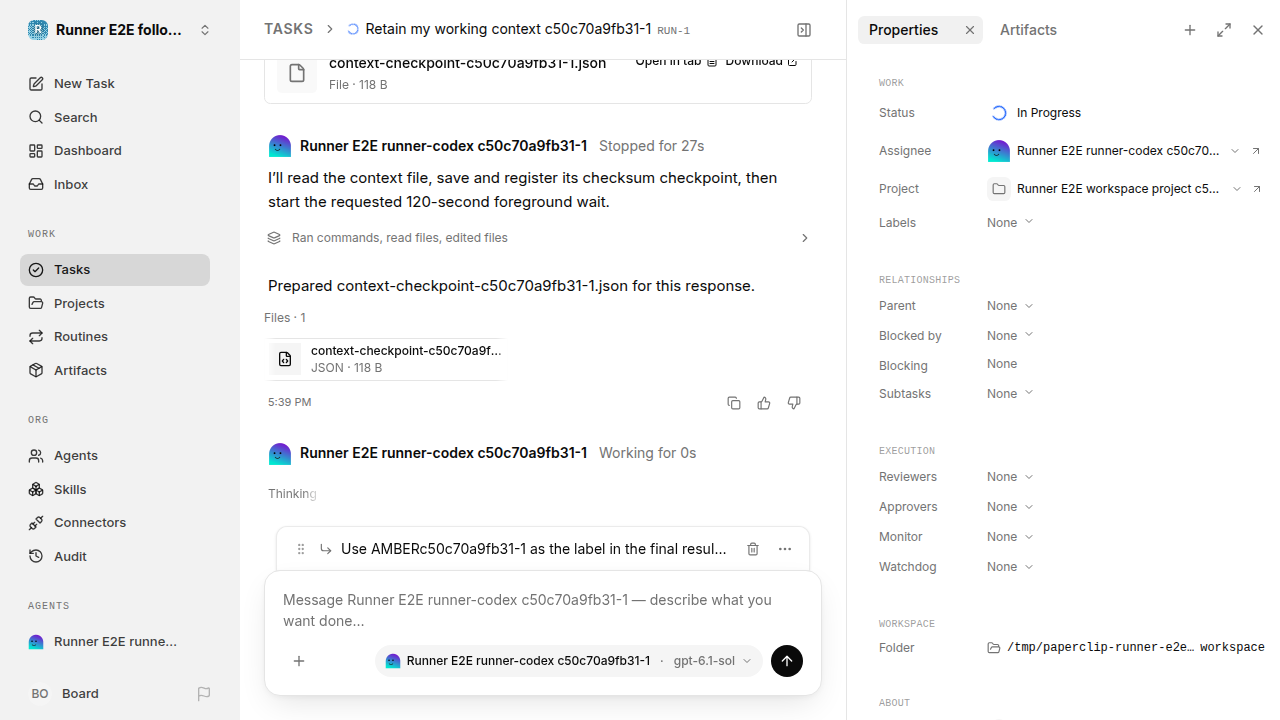This screenshot has width=1280, height=720.
Task: Switch to the Artifacts tab in right panel
Action: pyautogui.click(x=1028, y=30)
